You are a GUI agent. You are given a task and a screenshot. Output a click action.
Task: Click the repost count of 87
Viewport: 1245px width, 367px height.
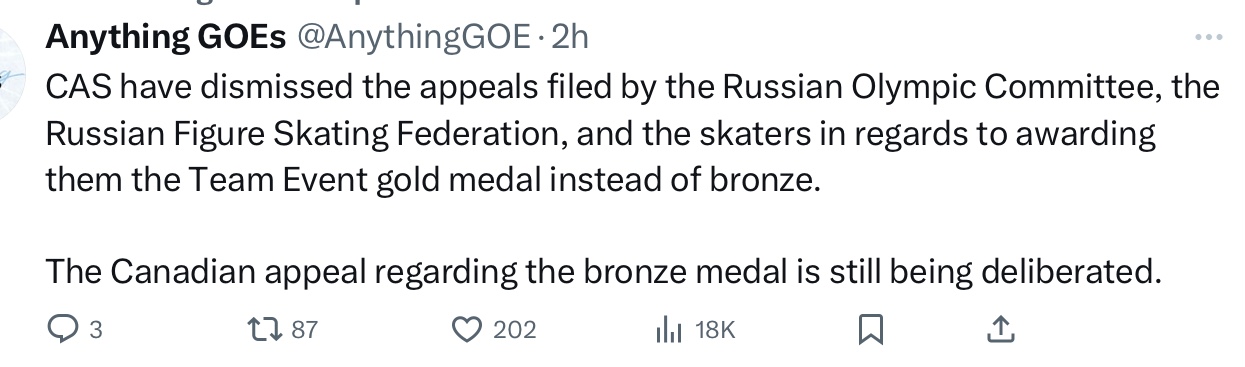tap(303, 330)
